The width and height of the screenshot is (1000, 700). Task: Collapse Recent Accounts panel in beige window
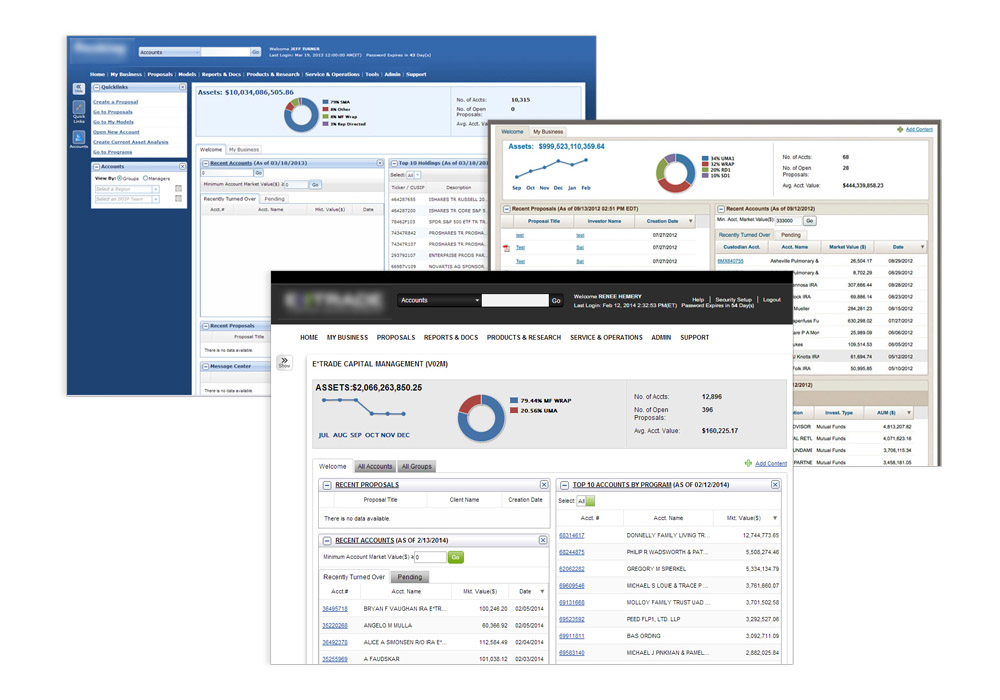[721, 208]
